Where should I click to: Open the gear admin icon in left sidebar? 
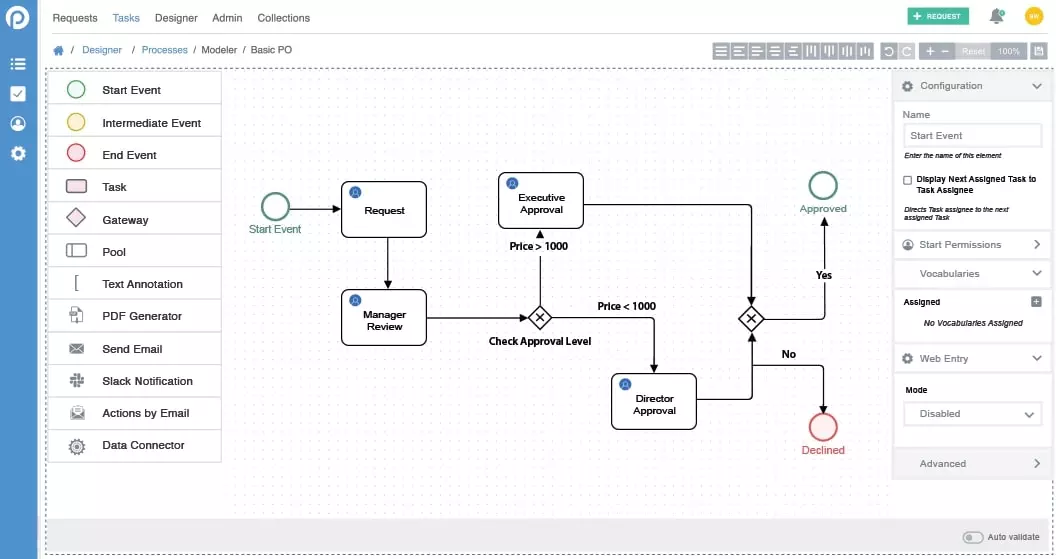pyautogui.click(x=18, y=154)
